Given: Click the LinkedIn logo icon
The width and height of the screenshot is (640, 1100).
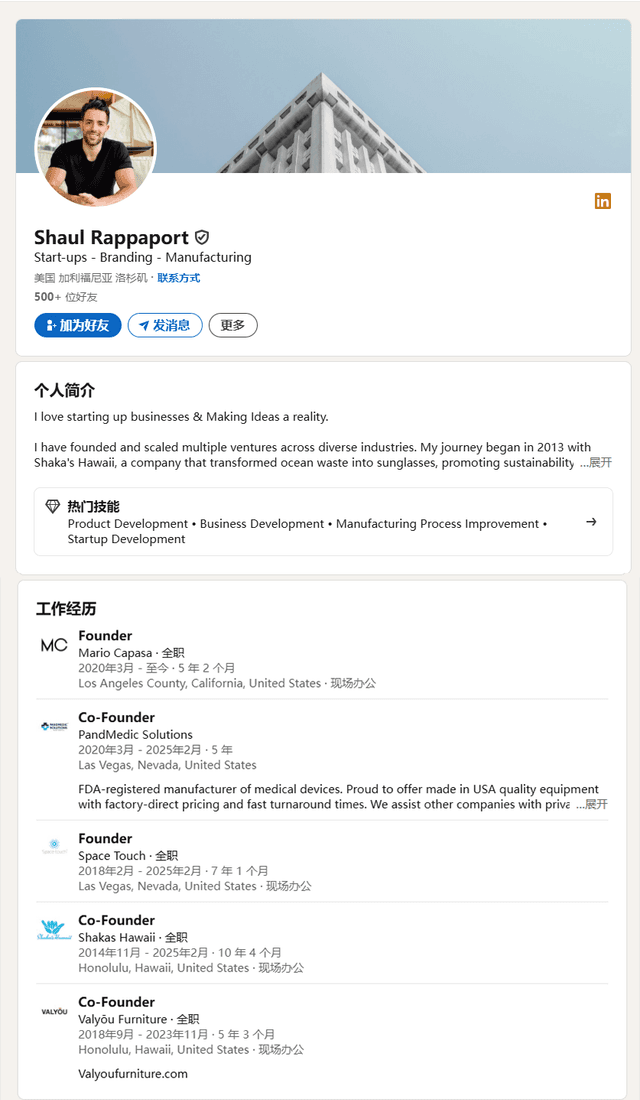Looking at the screenshot, I should [603, 201].
